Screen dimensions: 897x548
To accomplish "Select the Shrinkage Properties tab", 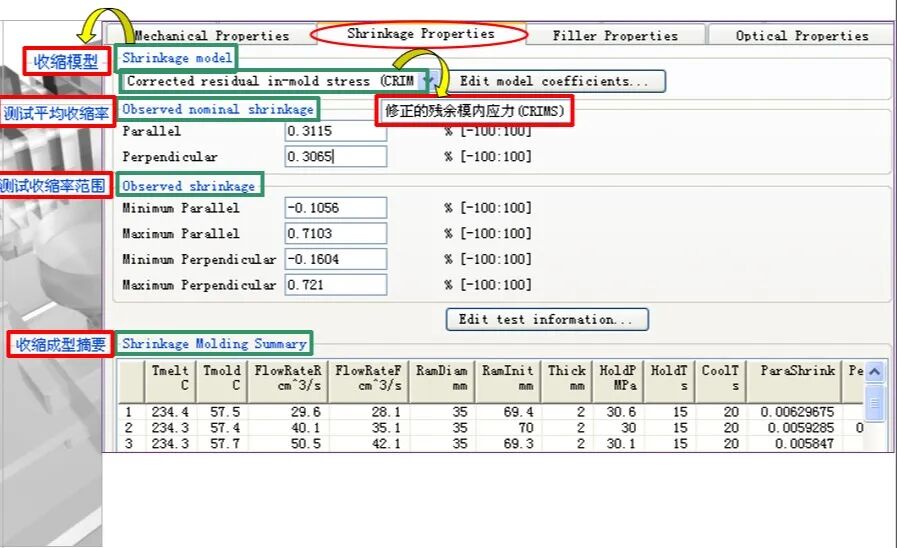I will pos(420,34).
